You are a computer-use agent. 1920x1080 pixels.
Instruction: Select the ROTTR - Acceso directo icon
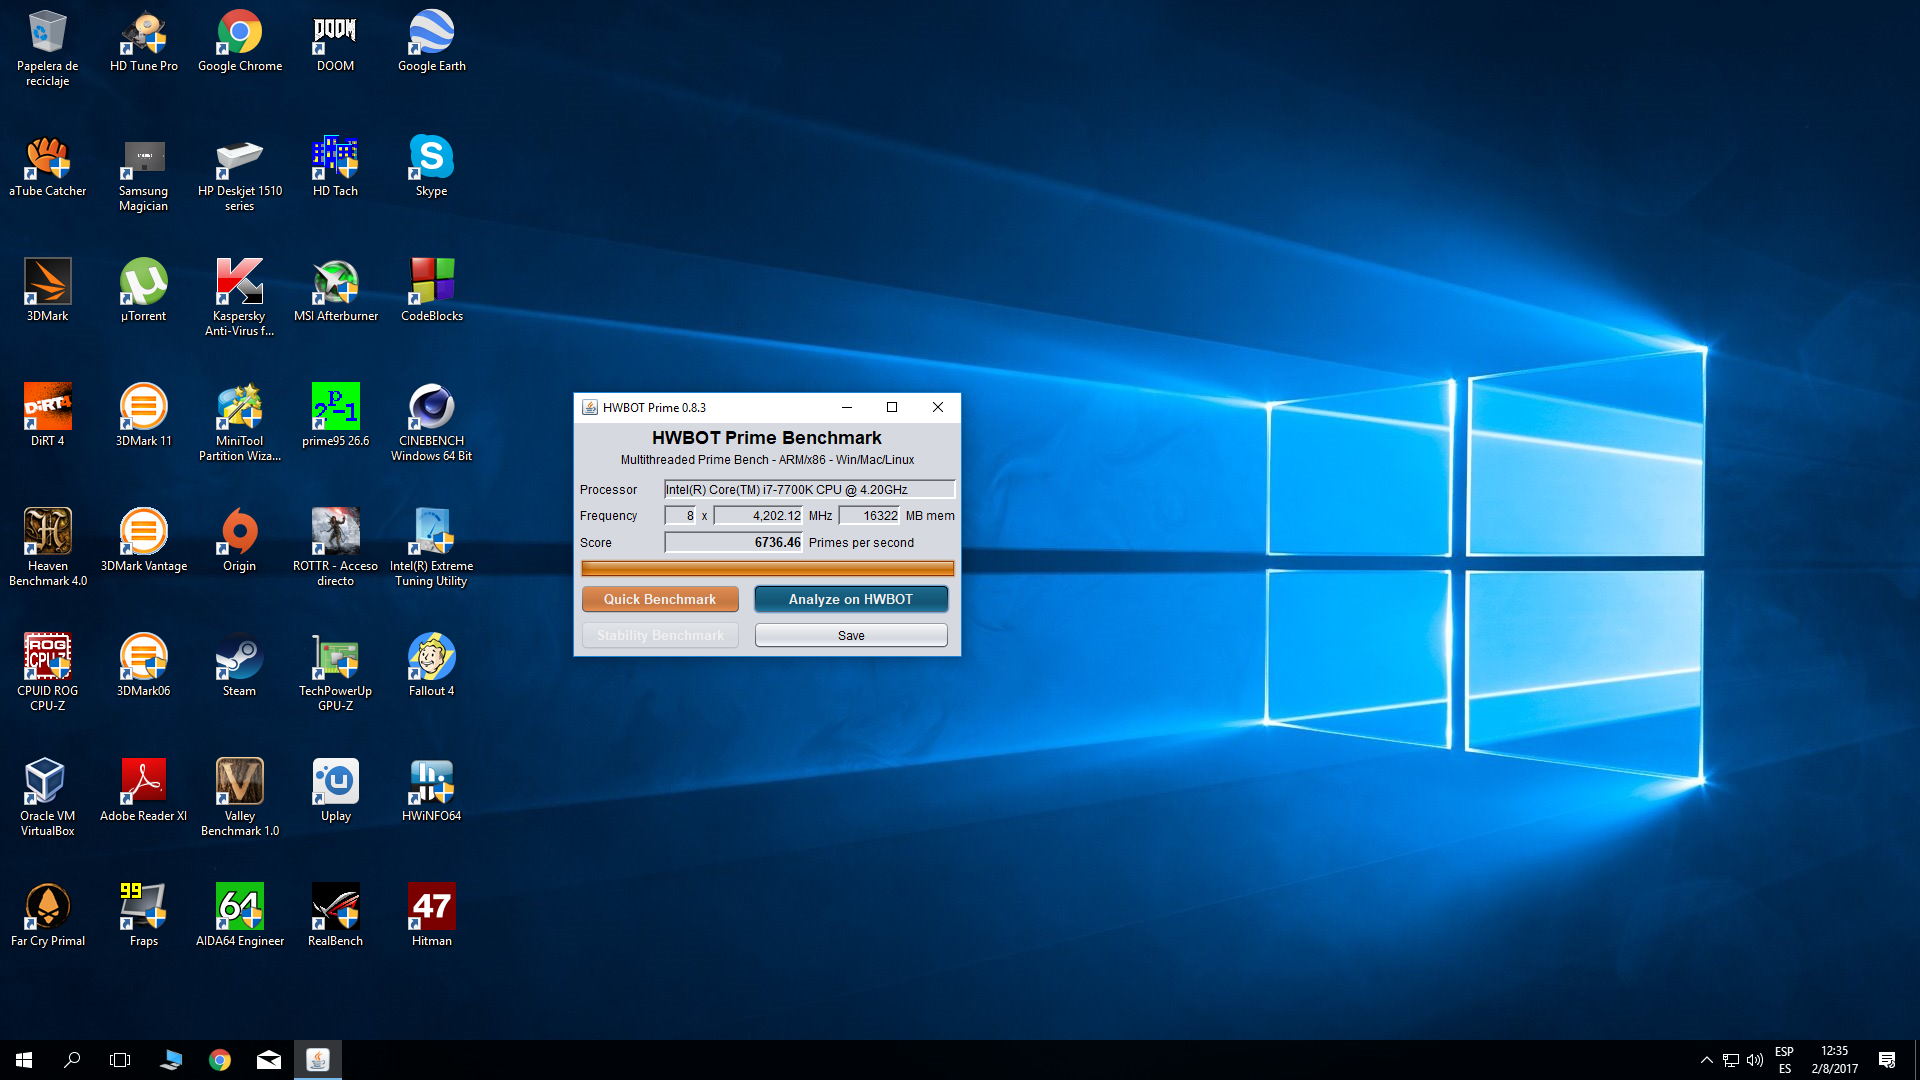(x=335, y=548)
